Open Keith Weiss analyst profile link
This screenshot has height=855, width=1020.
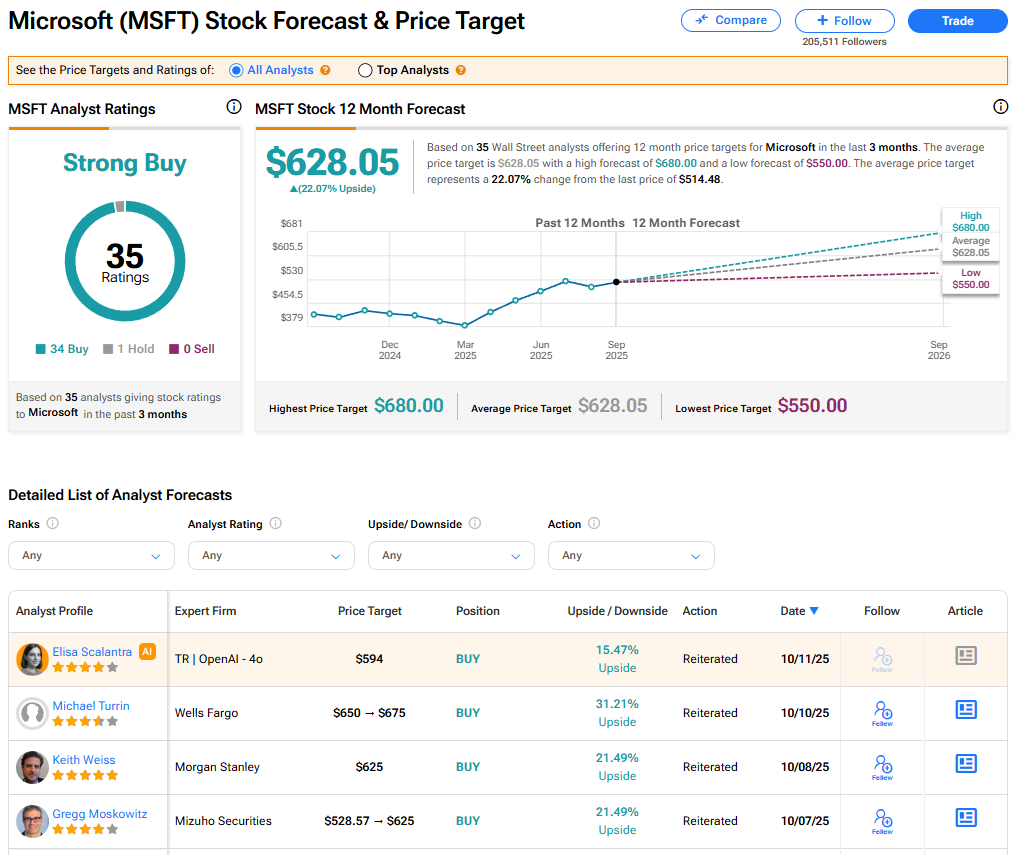(x=84, y=760)
